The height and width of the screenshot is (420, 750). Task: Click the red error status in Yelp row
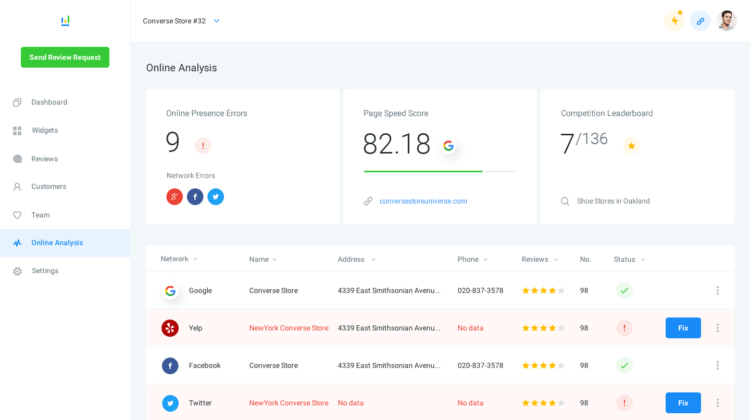[x=624, y=328]
